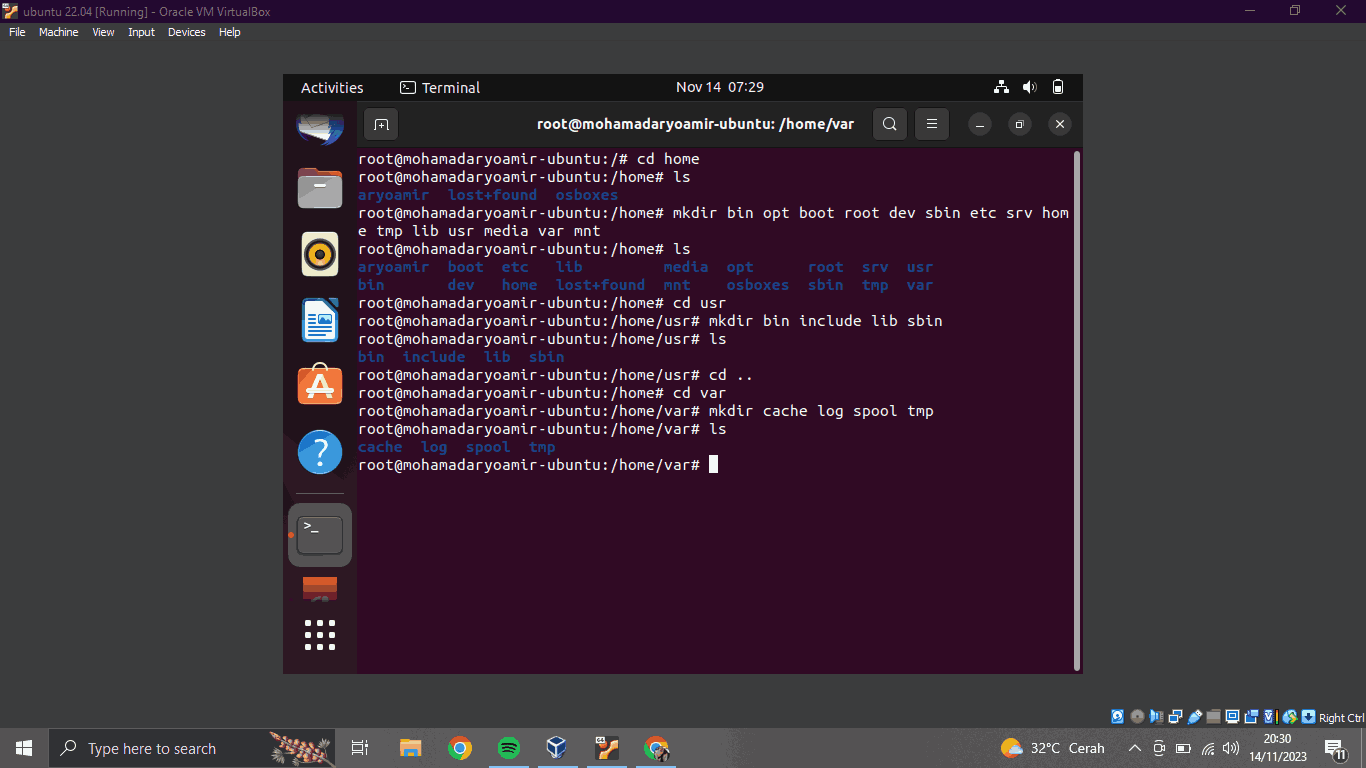
Task: Click the Windows taskbar search box
Action: 193,748
